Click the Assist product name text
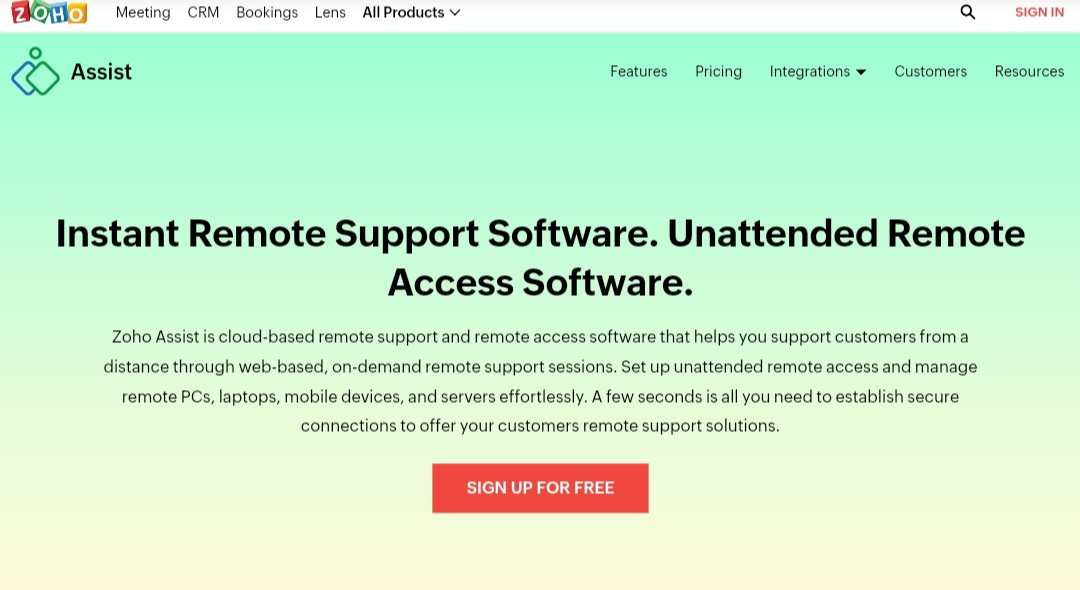Viewport: 1080px width, 590px height. pyautogui.click(x=101, y=72)
